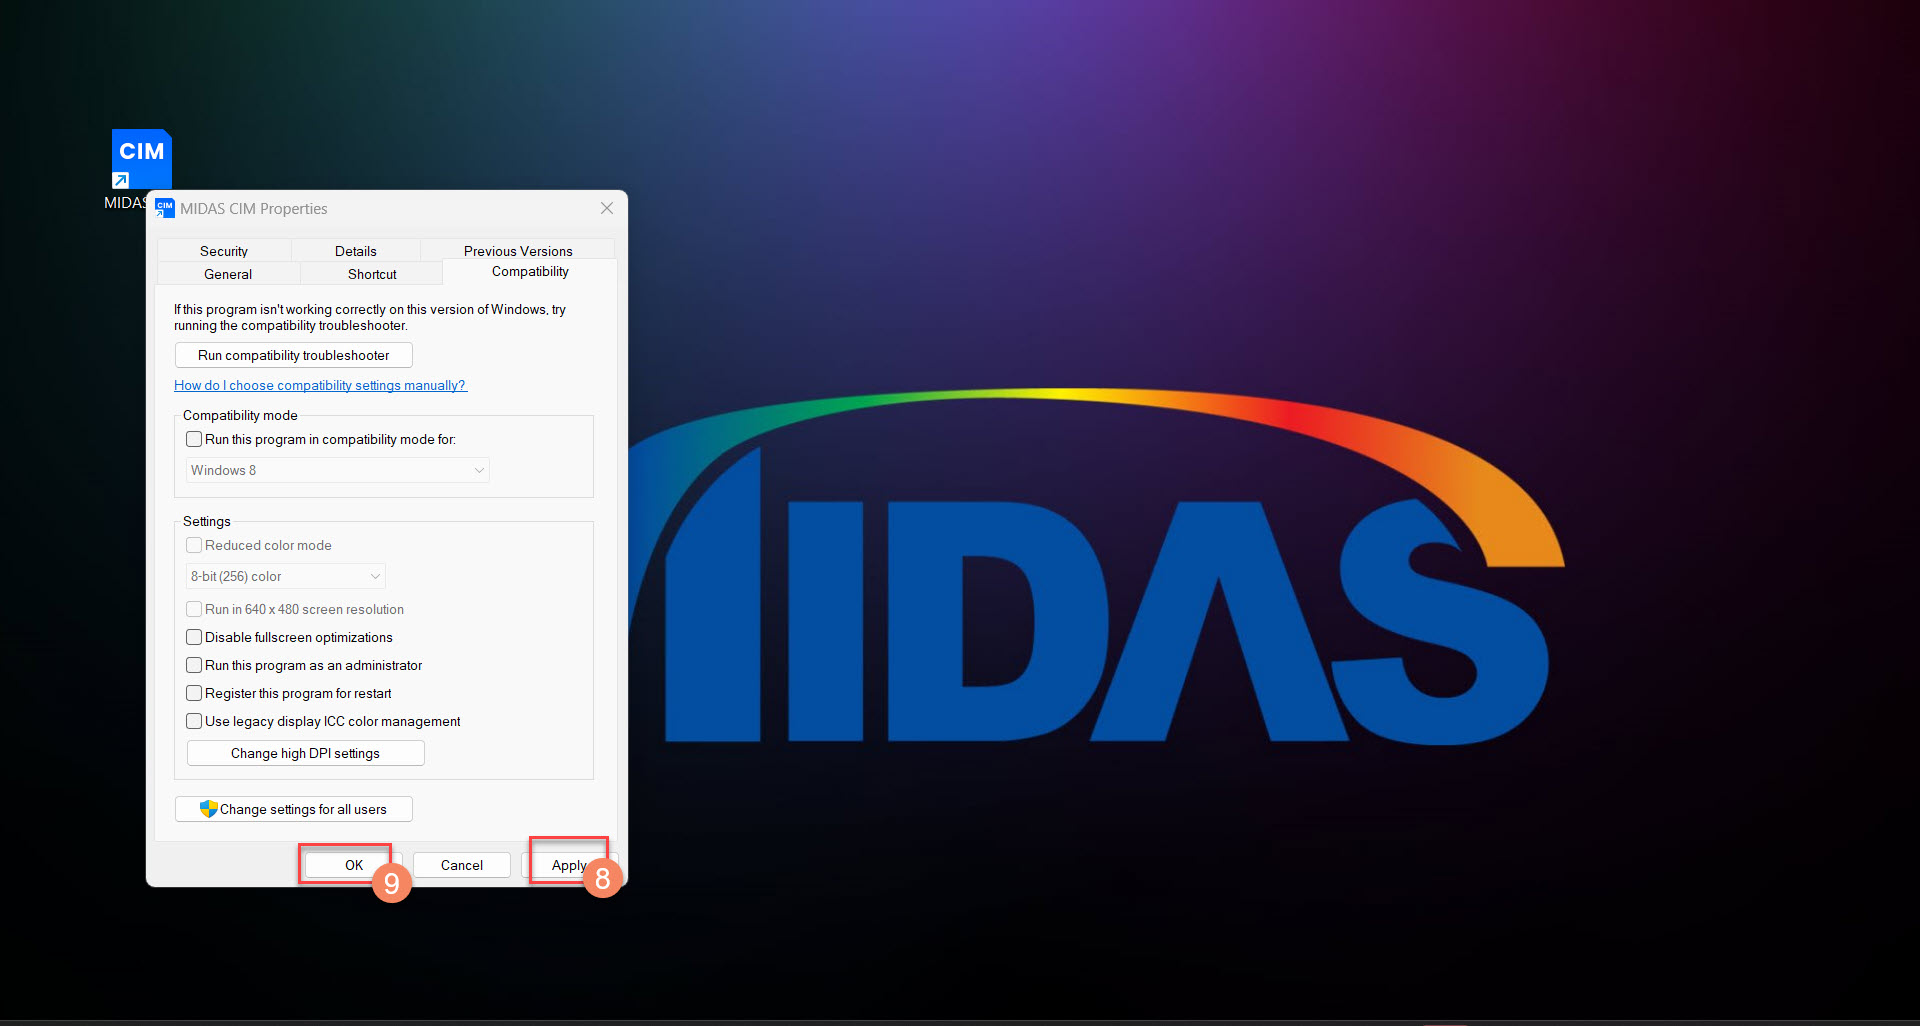Enable 'Use legacy display ICC color management'
The width and height of the screenshot is (1920, 1026).
click(x=194, y=721)
